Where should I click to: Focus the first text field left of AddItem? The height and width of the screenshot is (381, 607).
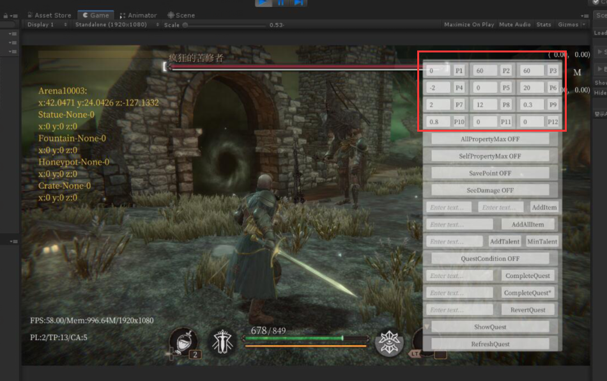pos(449,207)
